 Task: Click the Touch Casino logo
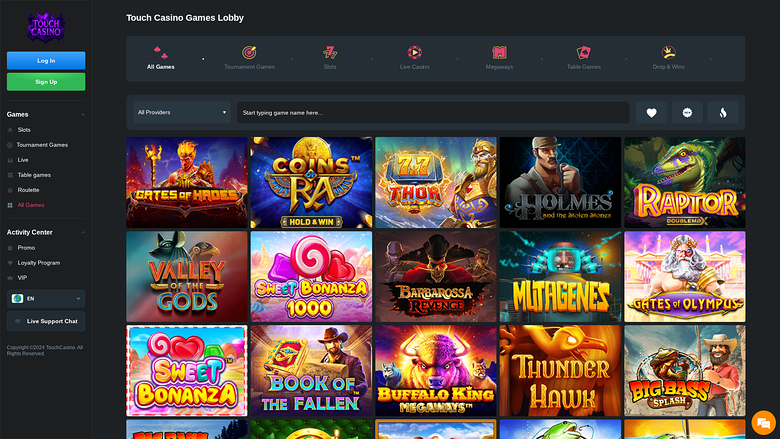coord(46,27)
